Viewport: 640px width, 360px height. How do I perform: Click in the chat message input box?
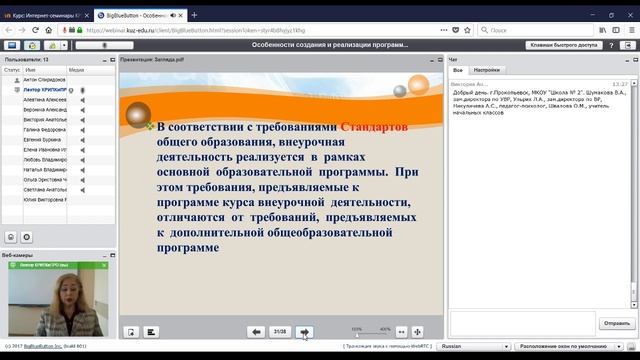[x=523, y=324]
